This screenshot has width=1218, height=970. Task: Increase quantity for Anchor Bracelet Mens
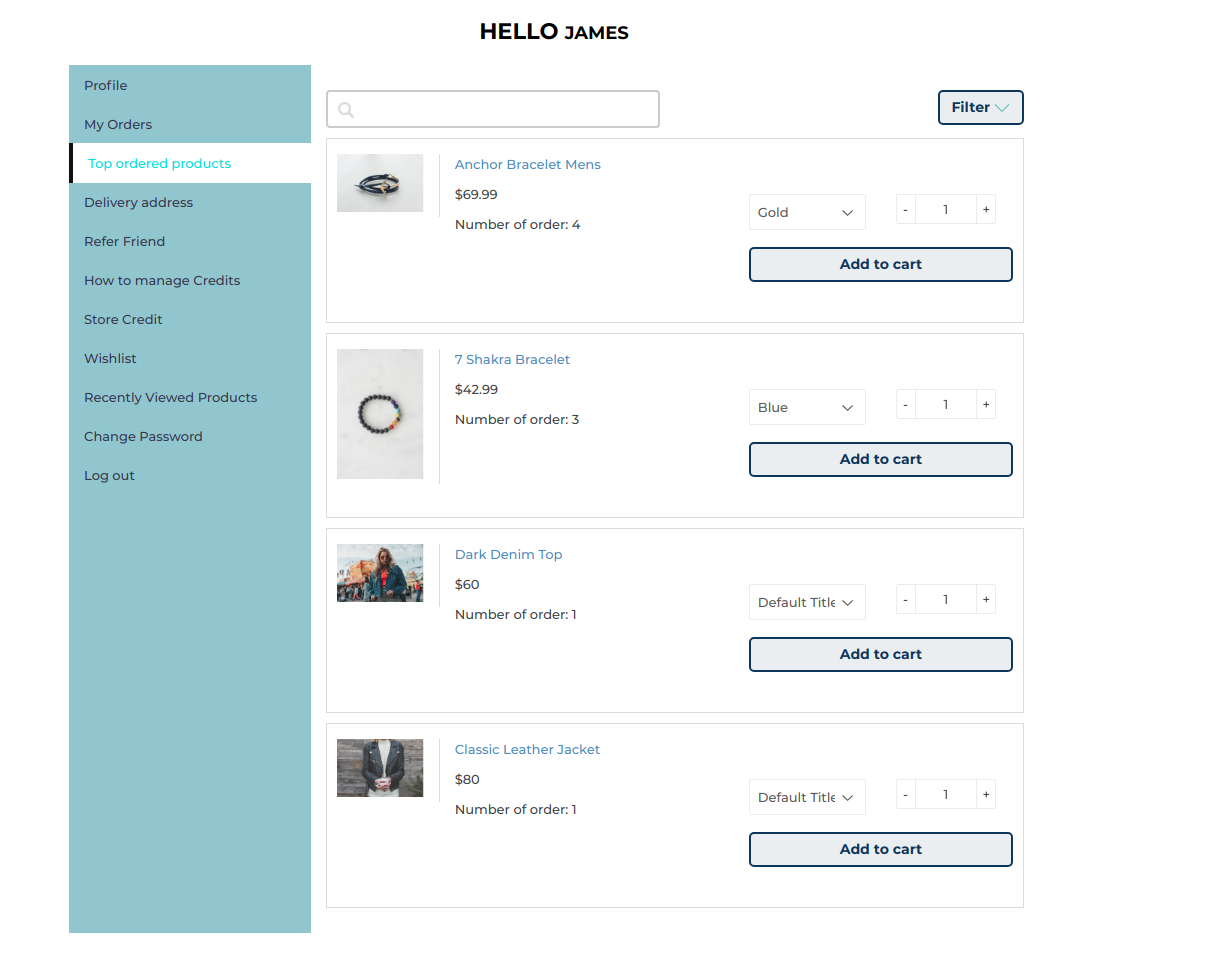click(x=986, y=210)
